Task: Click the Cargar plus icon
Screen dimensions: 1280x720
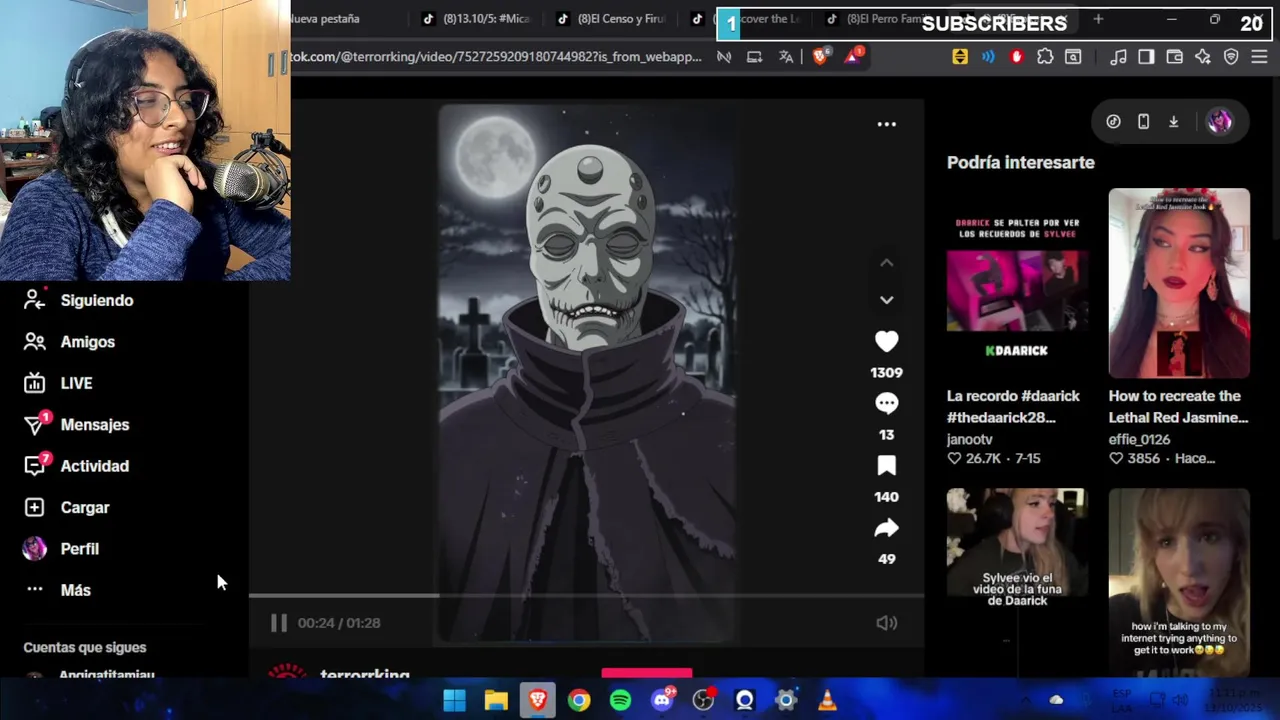Action: (34, 508)
